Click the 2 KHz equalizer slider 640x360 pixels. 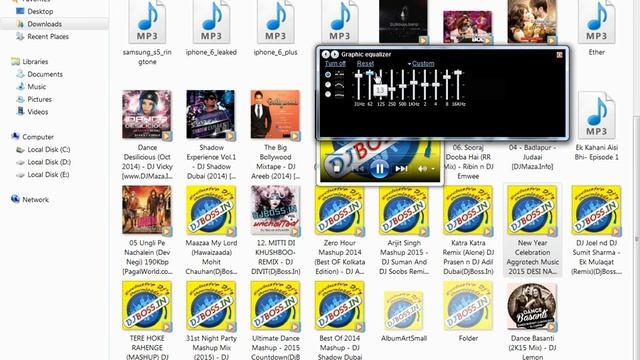(425, 84)
